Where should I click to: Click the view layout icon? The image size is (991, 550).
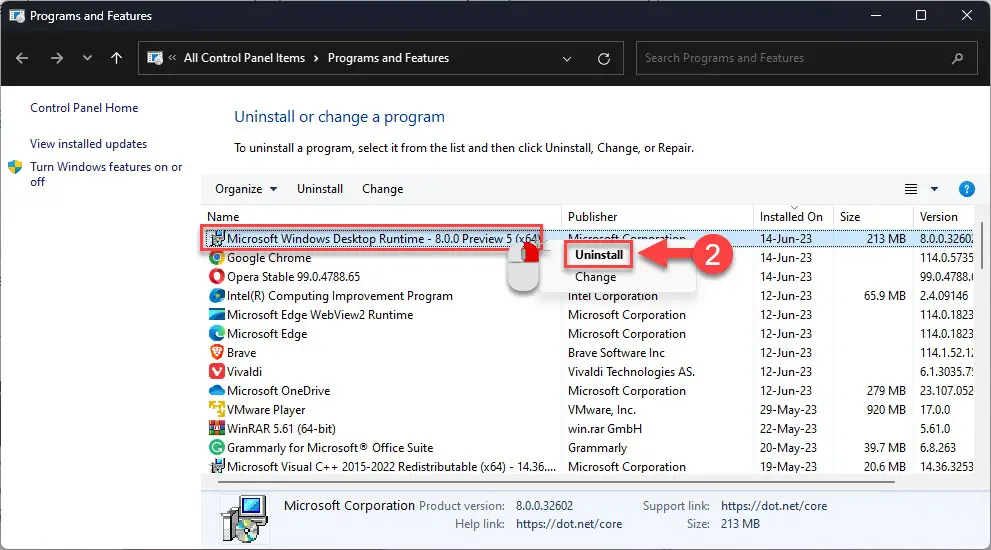[x=911, y=189]
